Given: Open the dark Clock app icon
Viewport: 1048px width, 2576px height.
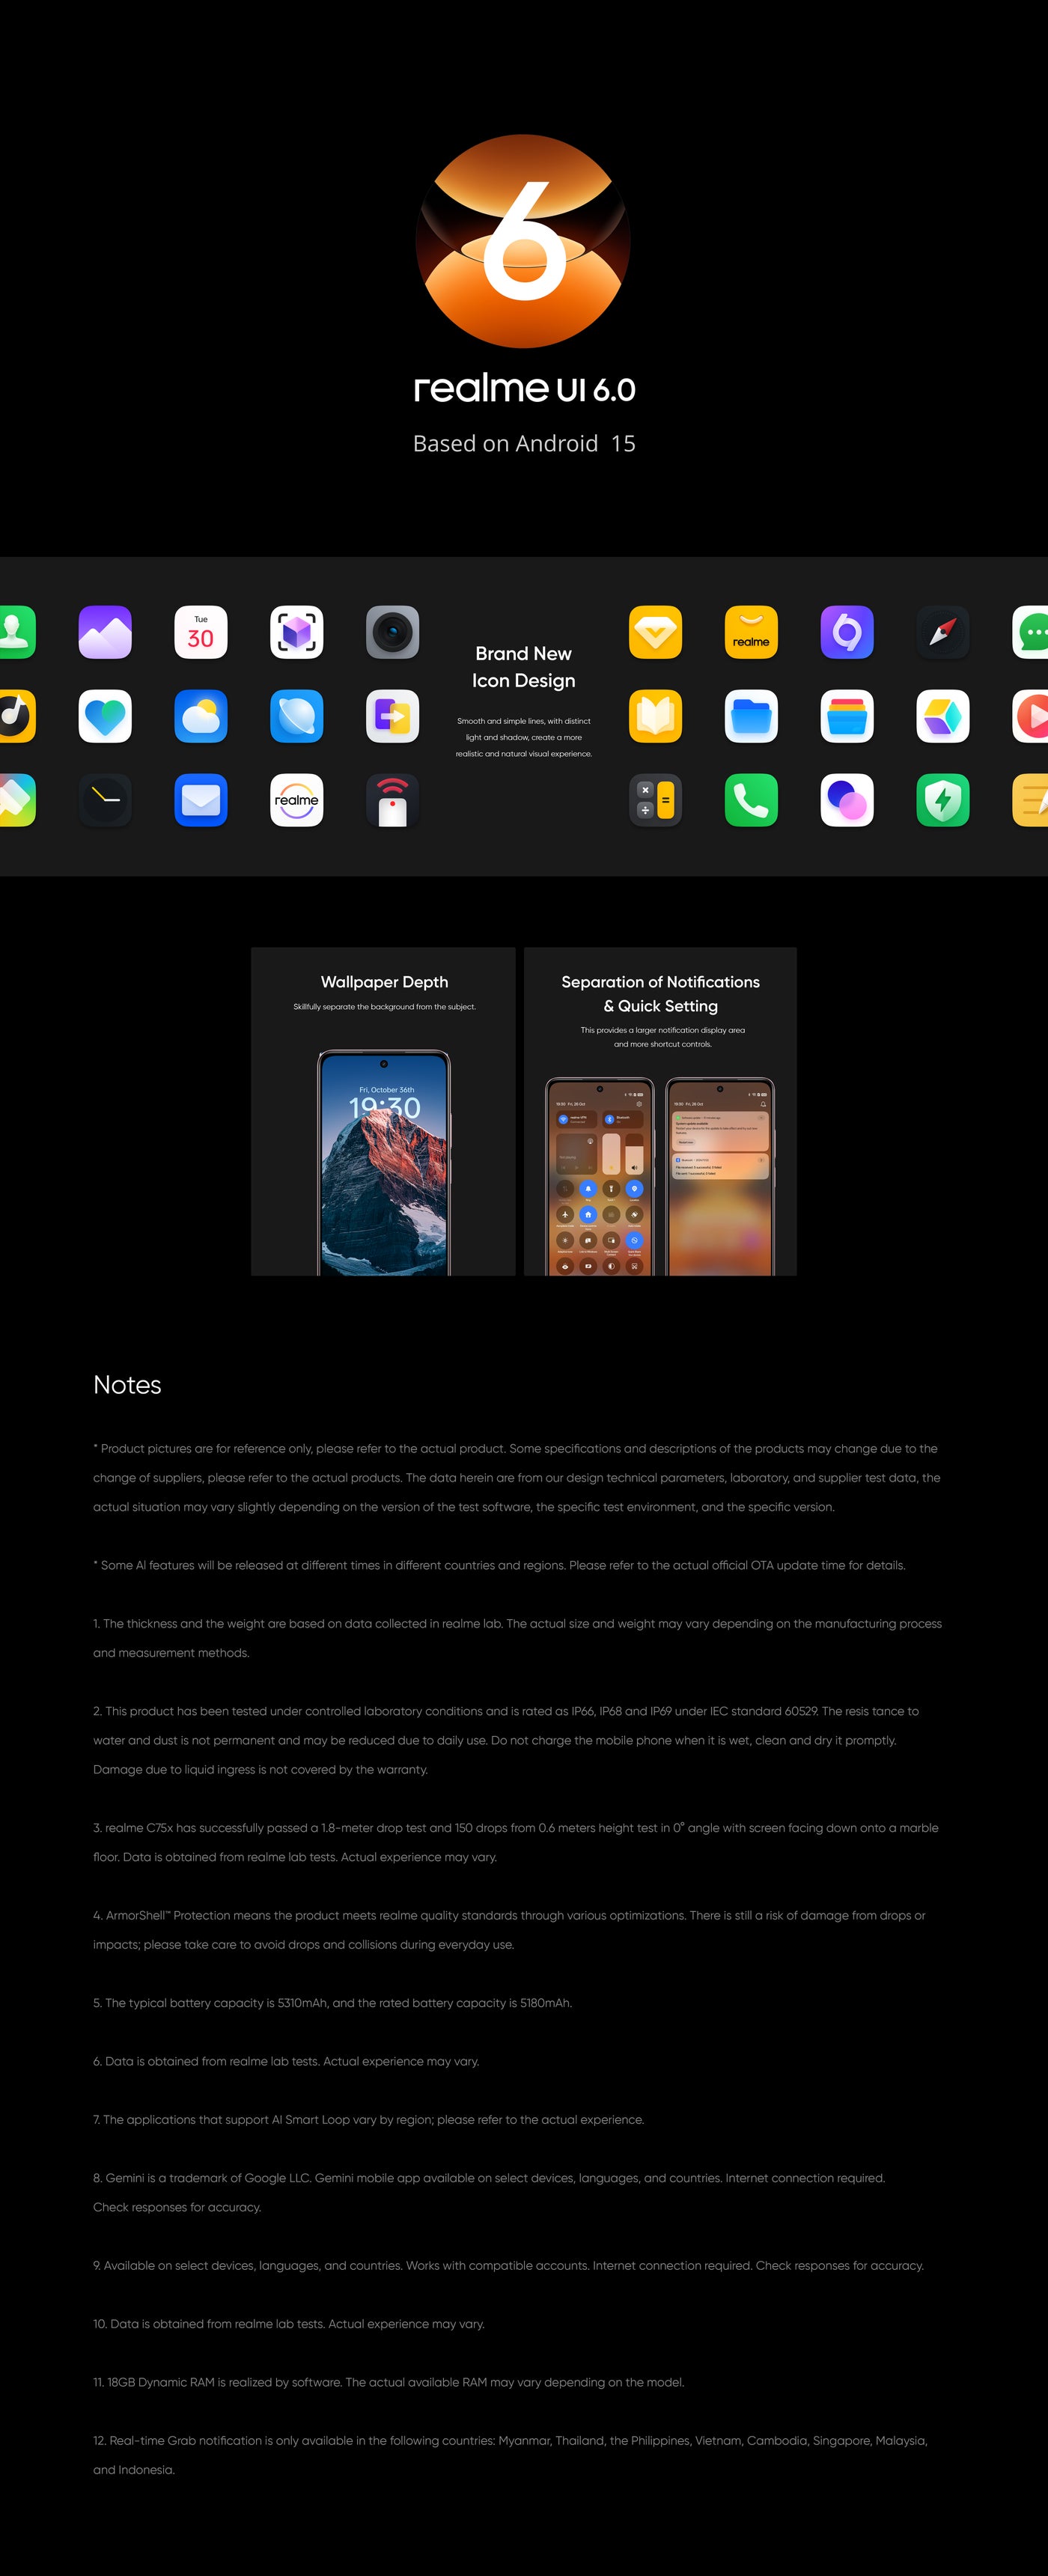Looking at the screenshot, I should tap(105, 800).
